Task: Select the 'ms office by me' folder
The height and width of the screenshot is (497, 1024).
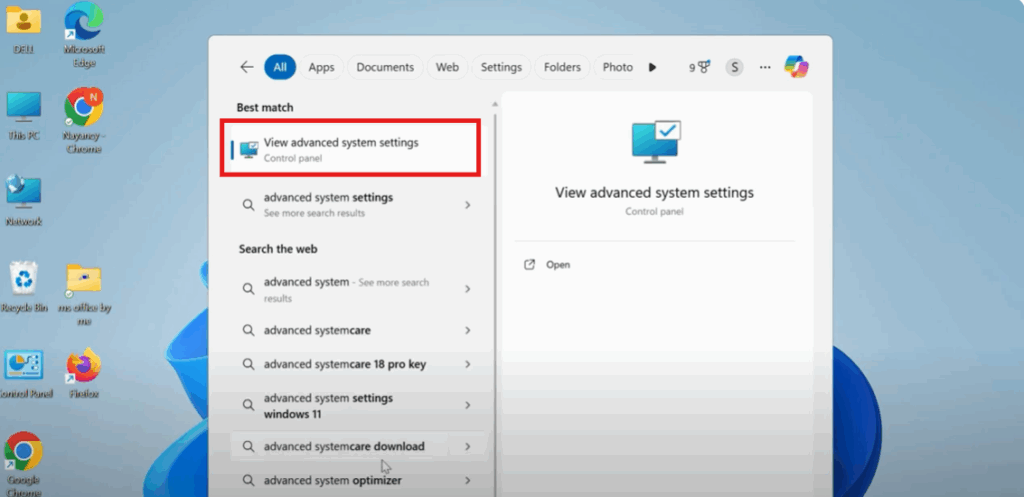Action: click(x=84, y=294)
